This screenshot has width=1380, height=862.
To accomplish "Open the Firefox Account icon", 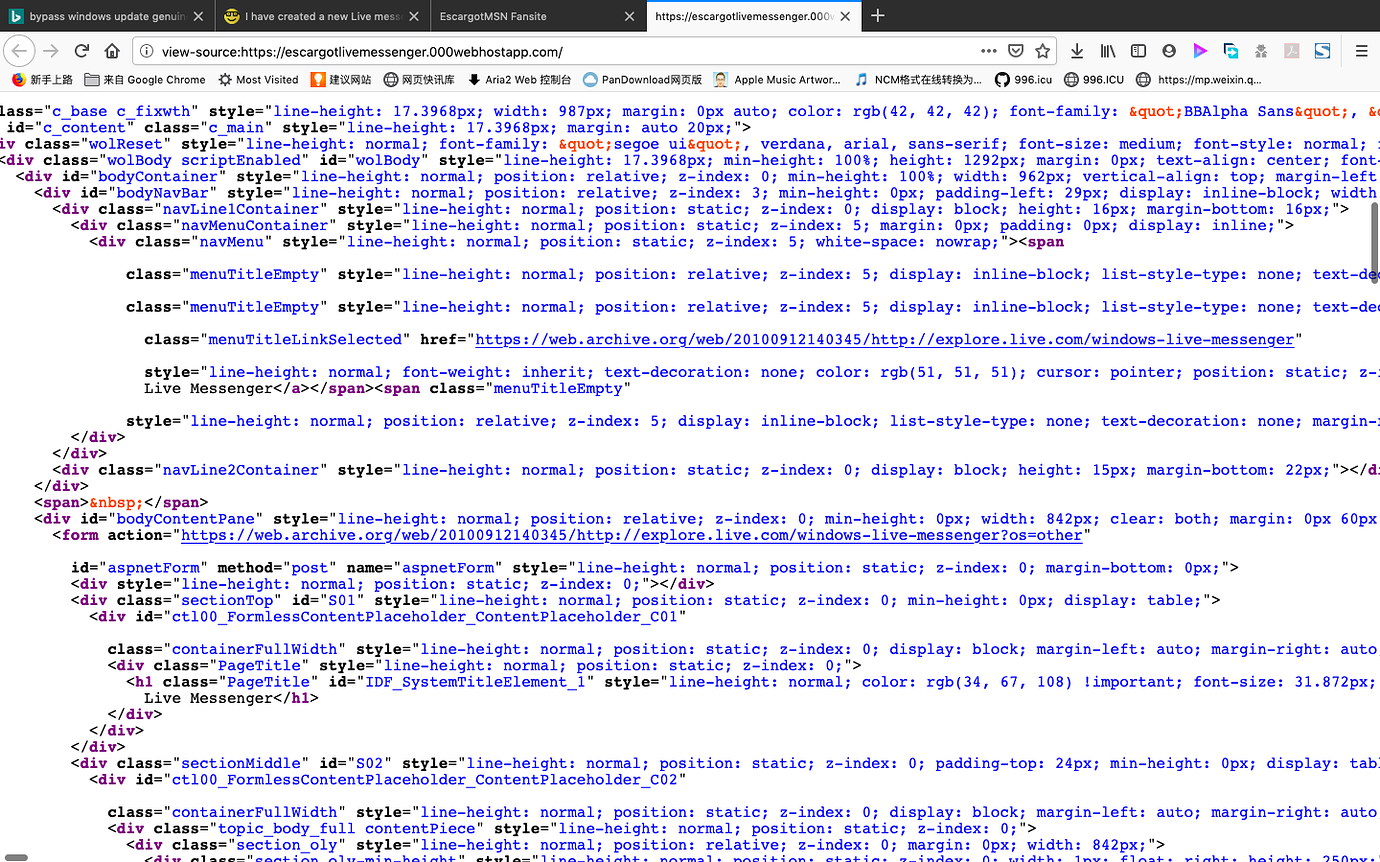I will point(1169,51).
